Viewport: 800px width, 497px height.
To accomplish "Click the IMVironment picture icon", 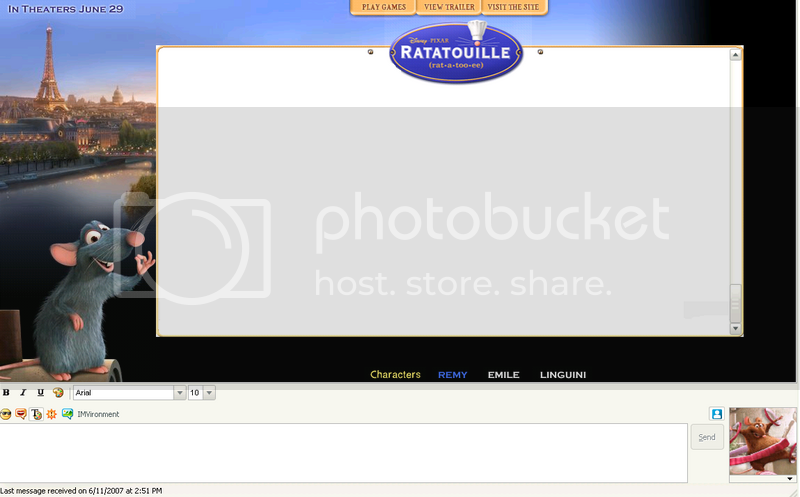I will 67,414.
